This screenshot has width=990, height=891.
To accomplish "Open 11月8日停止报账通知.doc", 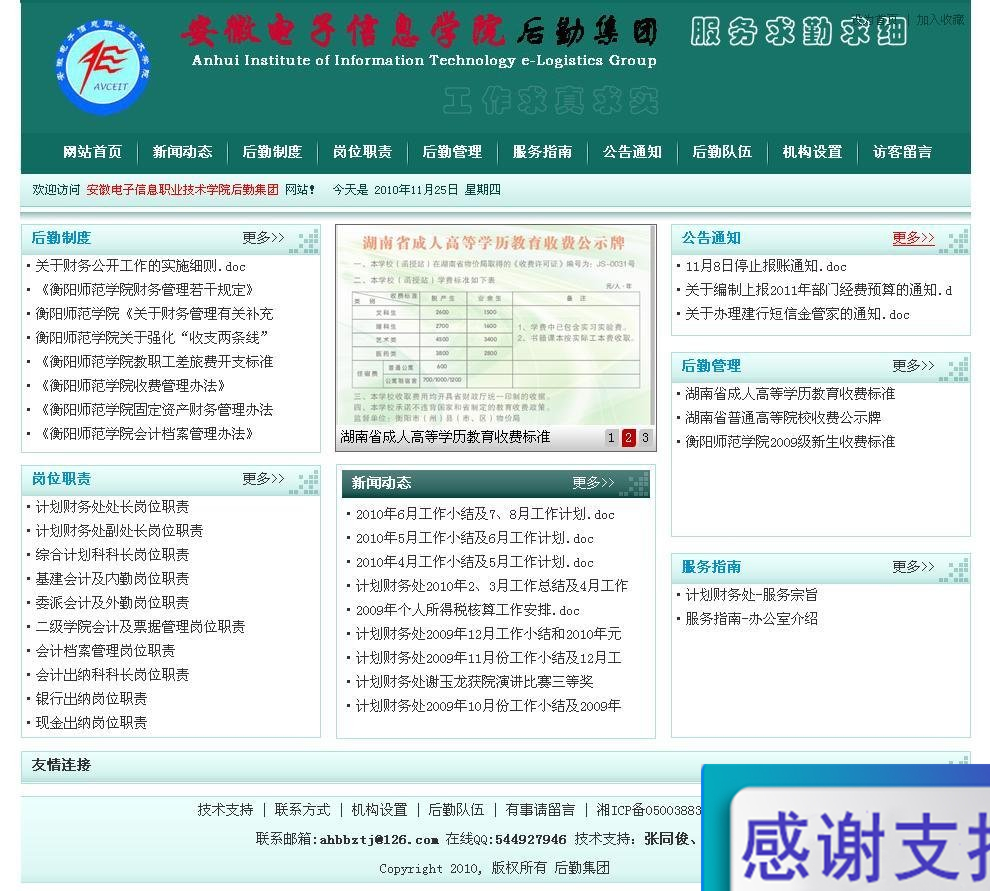I will click(766, 266).
